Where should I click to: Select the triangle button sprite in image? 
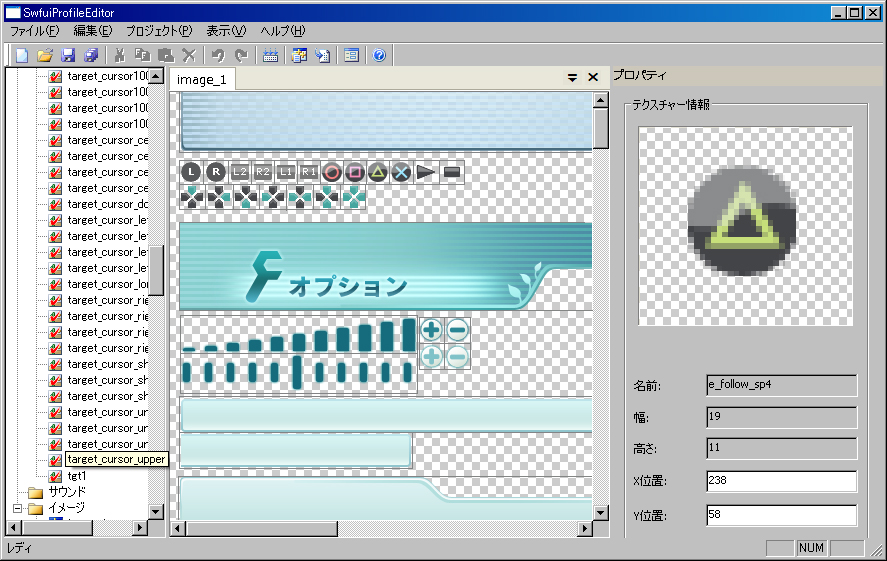pos(378,172)
